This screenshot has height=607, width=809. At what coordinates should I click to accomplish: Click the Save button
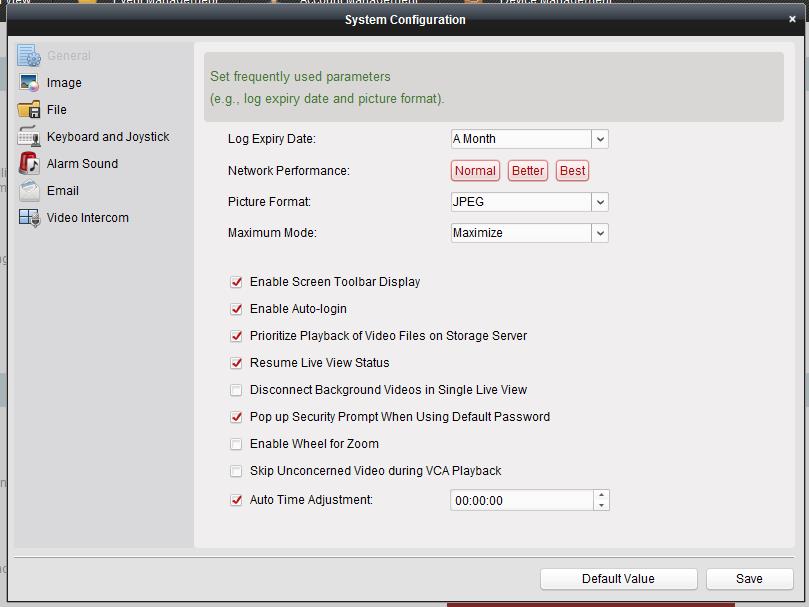click(749, 578)
